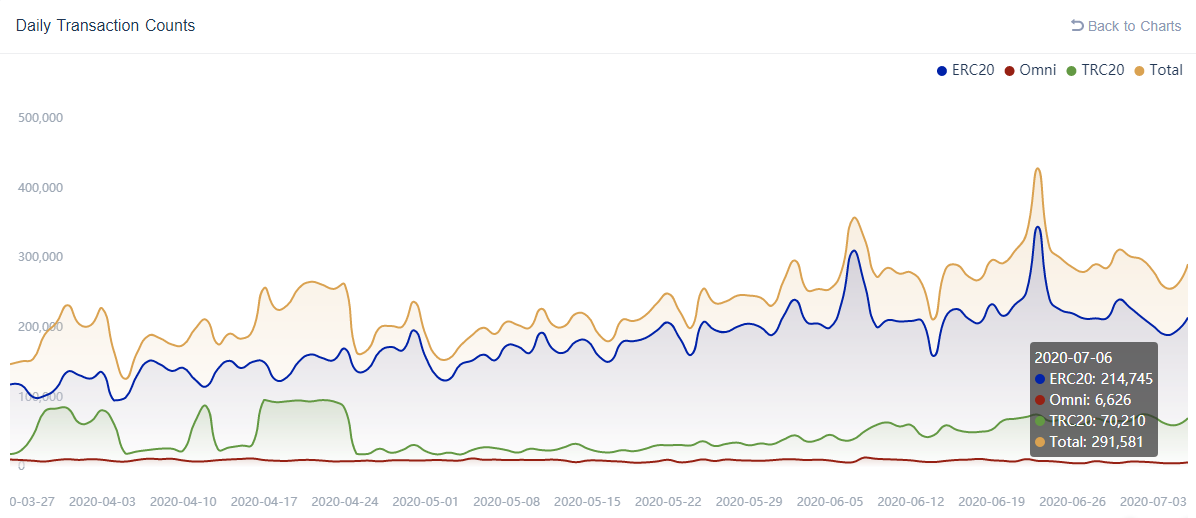1196x518 pixels.
Task: Toggle the Total series via its orange dot
Action: [x=1140, y=70]
